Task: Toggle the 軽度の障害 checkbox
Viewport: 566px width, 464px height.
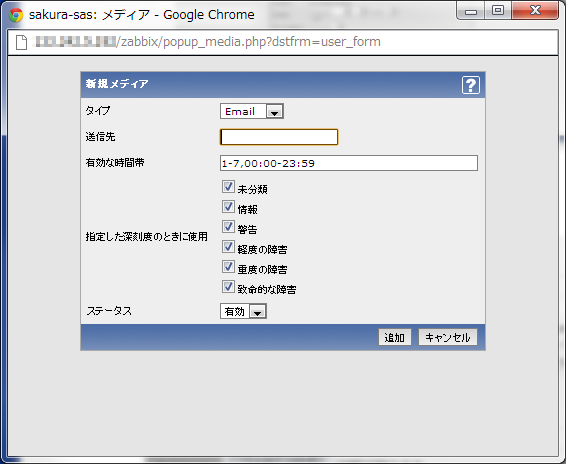Action: [x=228, y=247]
